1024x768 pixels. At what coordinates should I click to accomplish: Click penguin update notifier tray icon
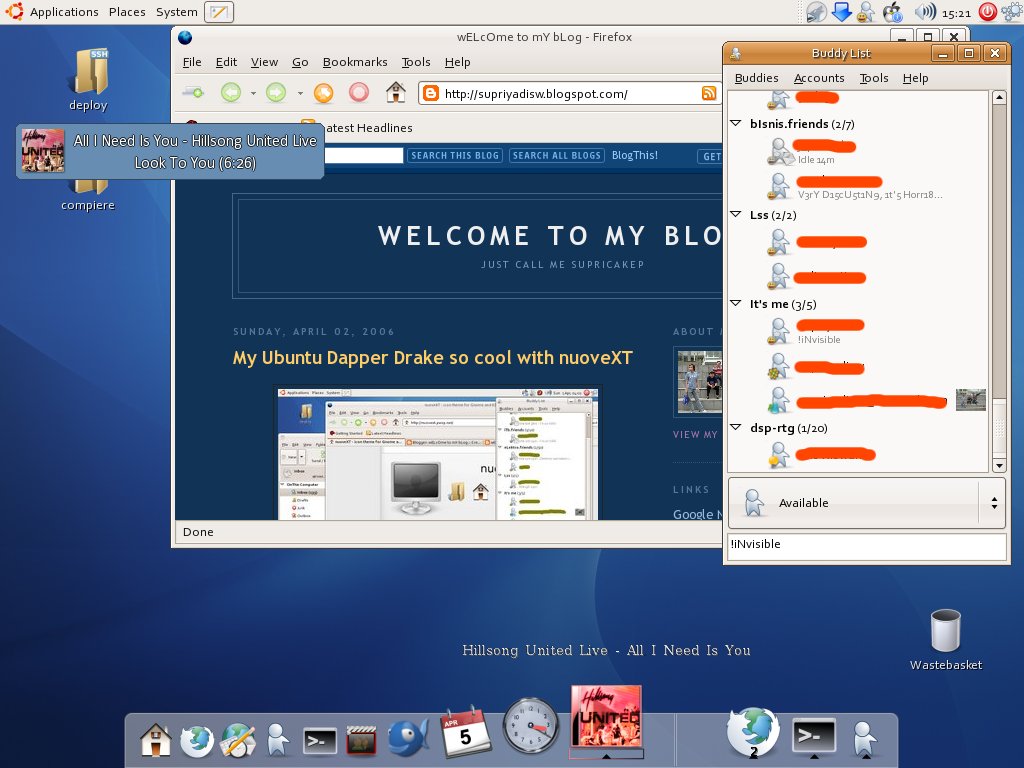(x=892, y=12)
